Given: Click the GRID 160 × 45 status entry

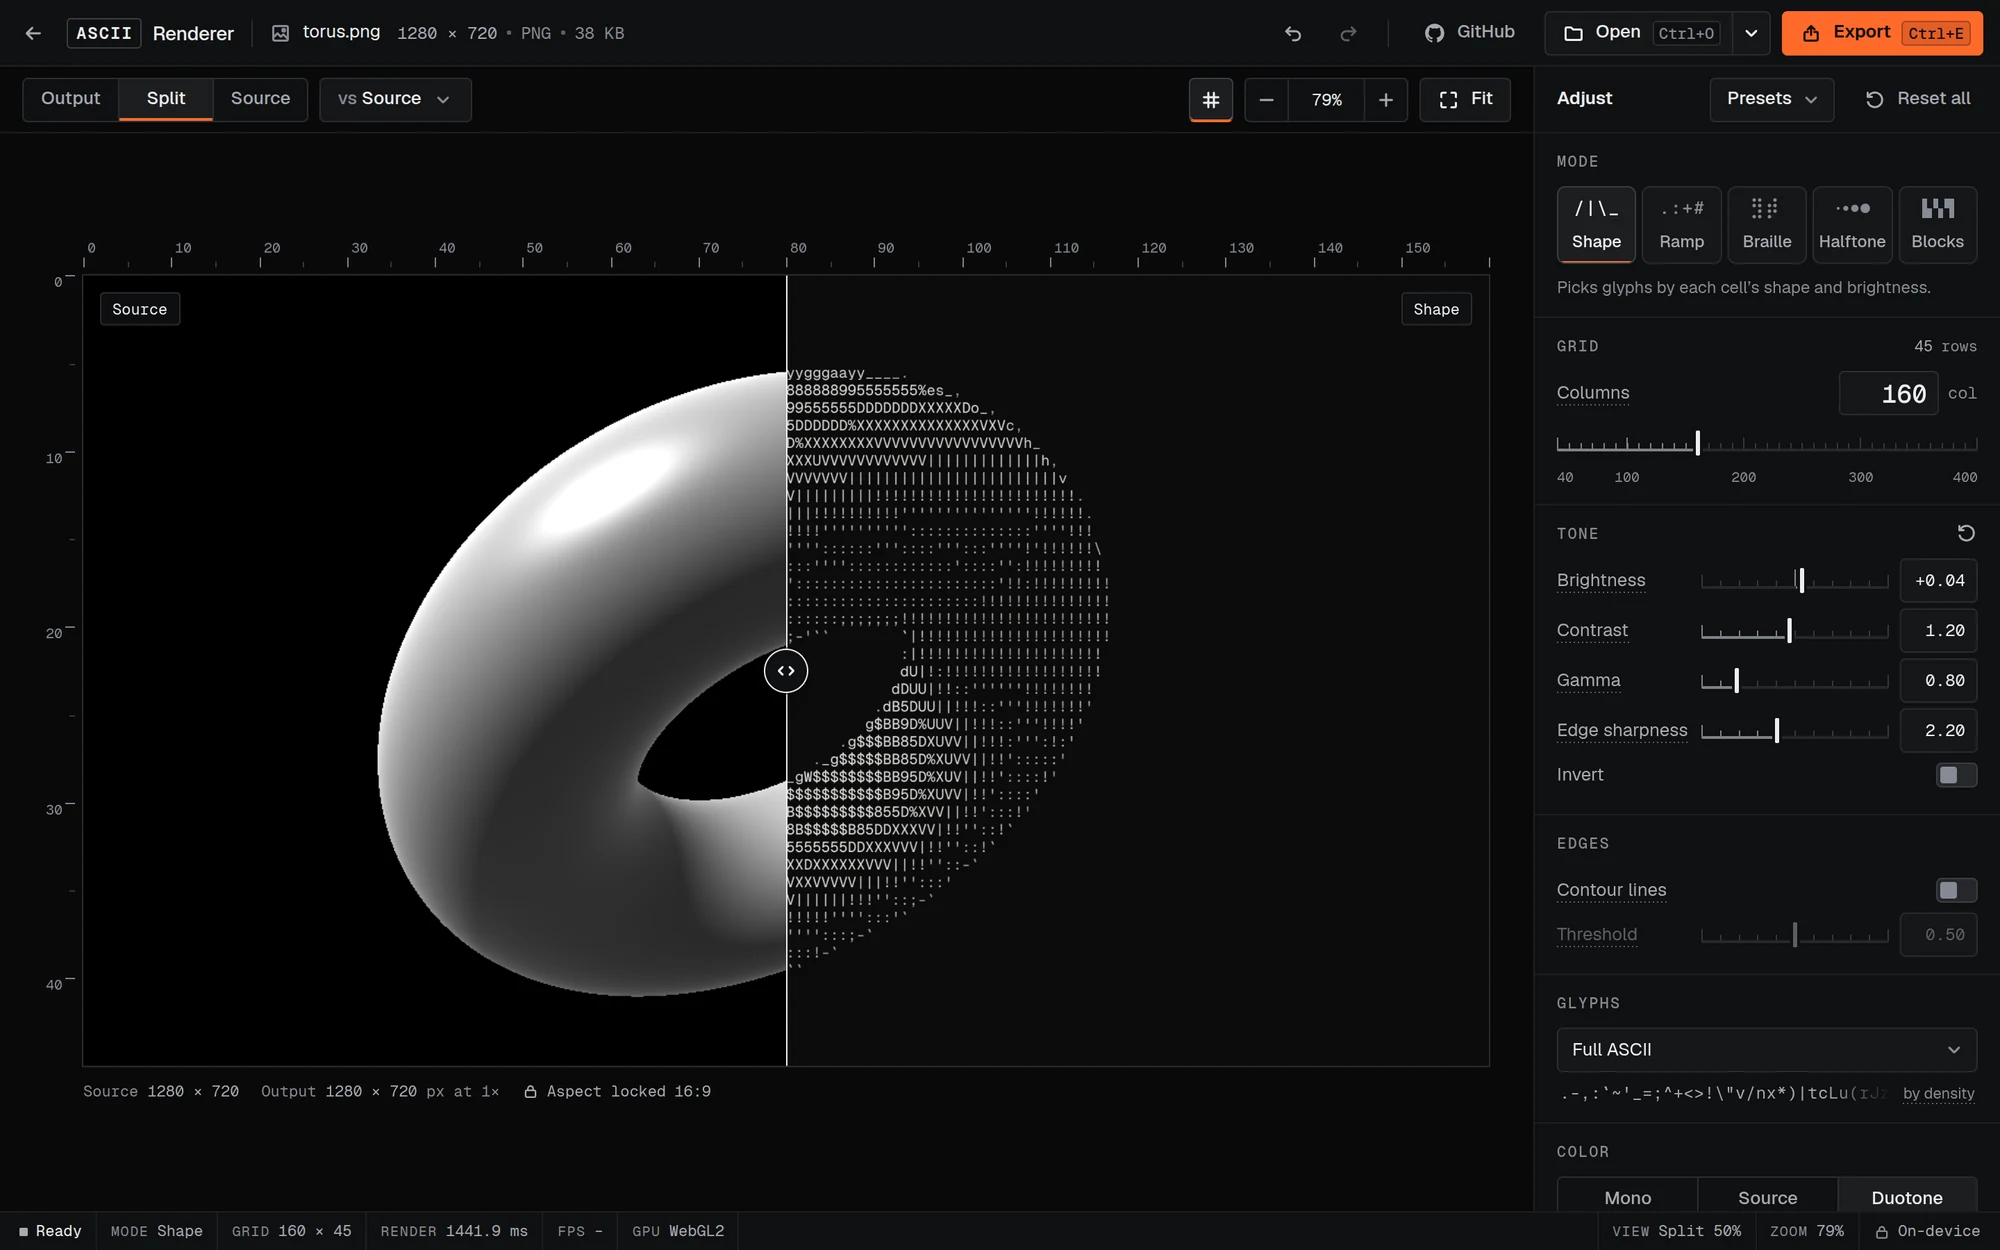Looking at the screenshot, I should click(x=291, y=1231).
